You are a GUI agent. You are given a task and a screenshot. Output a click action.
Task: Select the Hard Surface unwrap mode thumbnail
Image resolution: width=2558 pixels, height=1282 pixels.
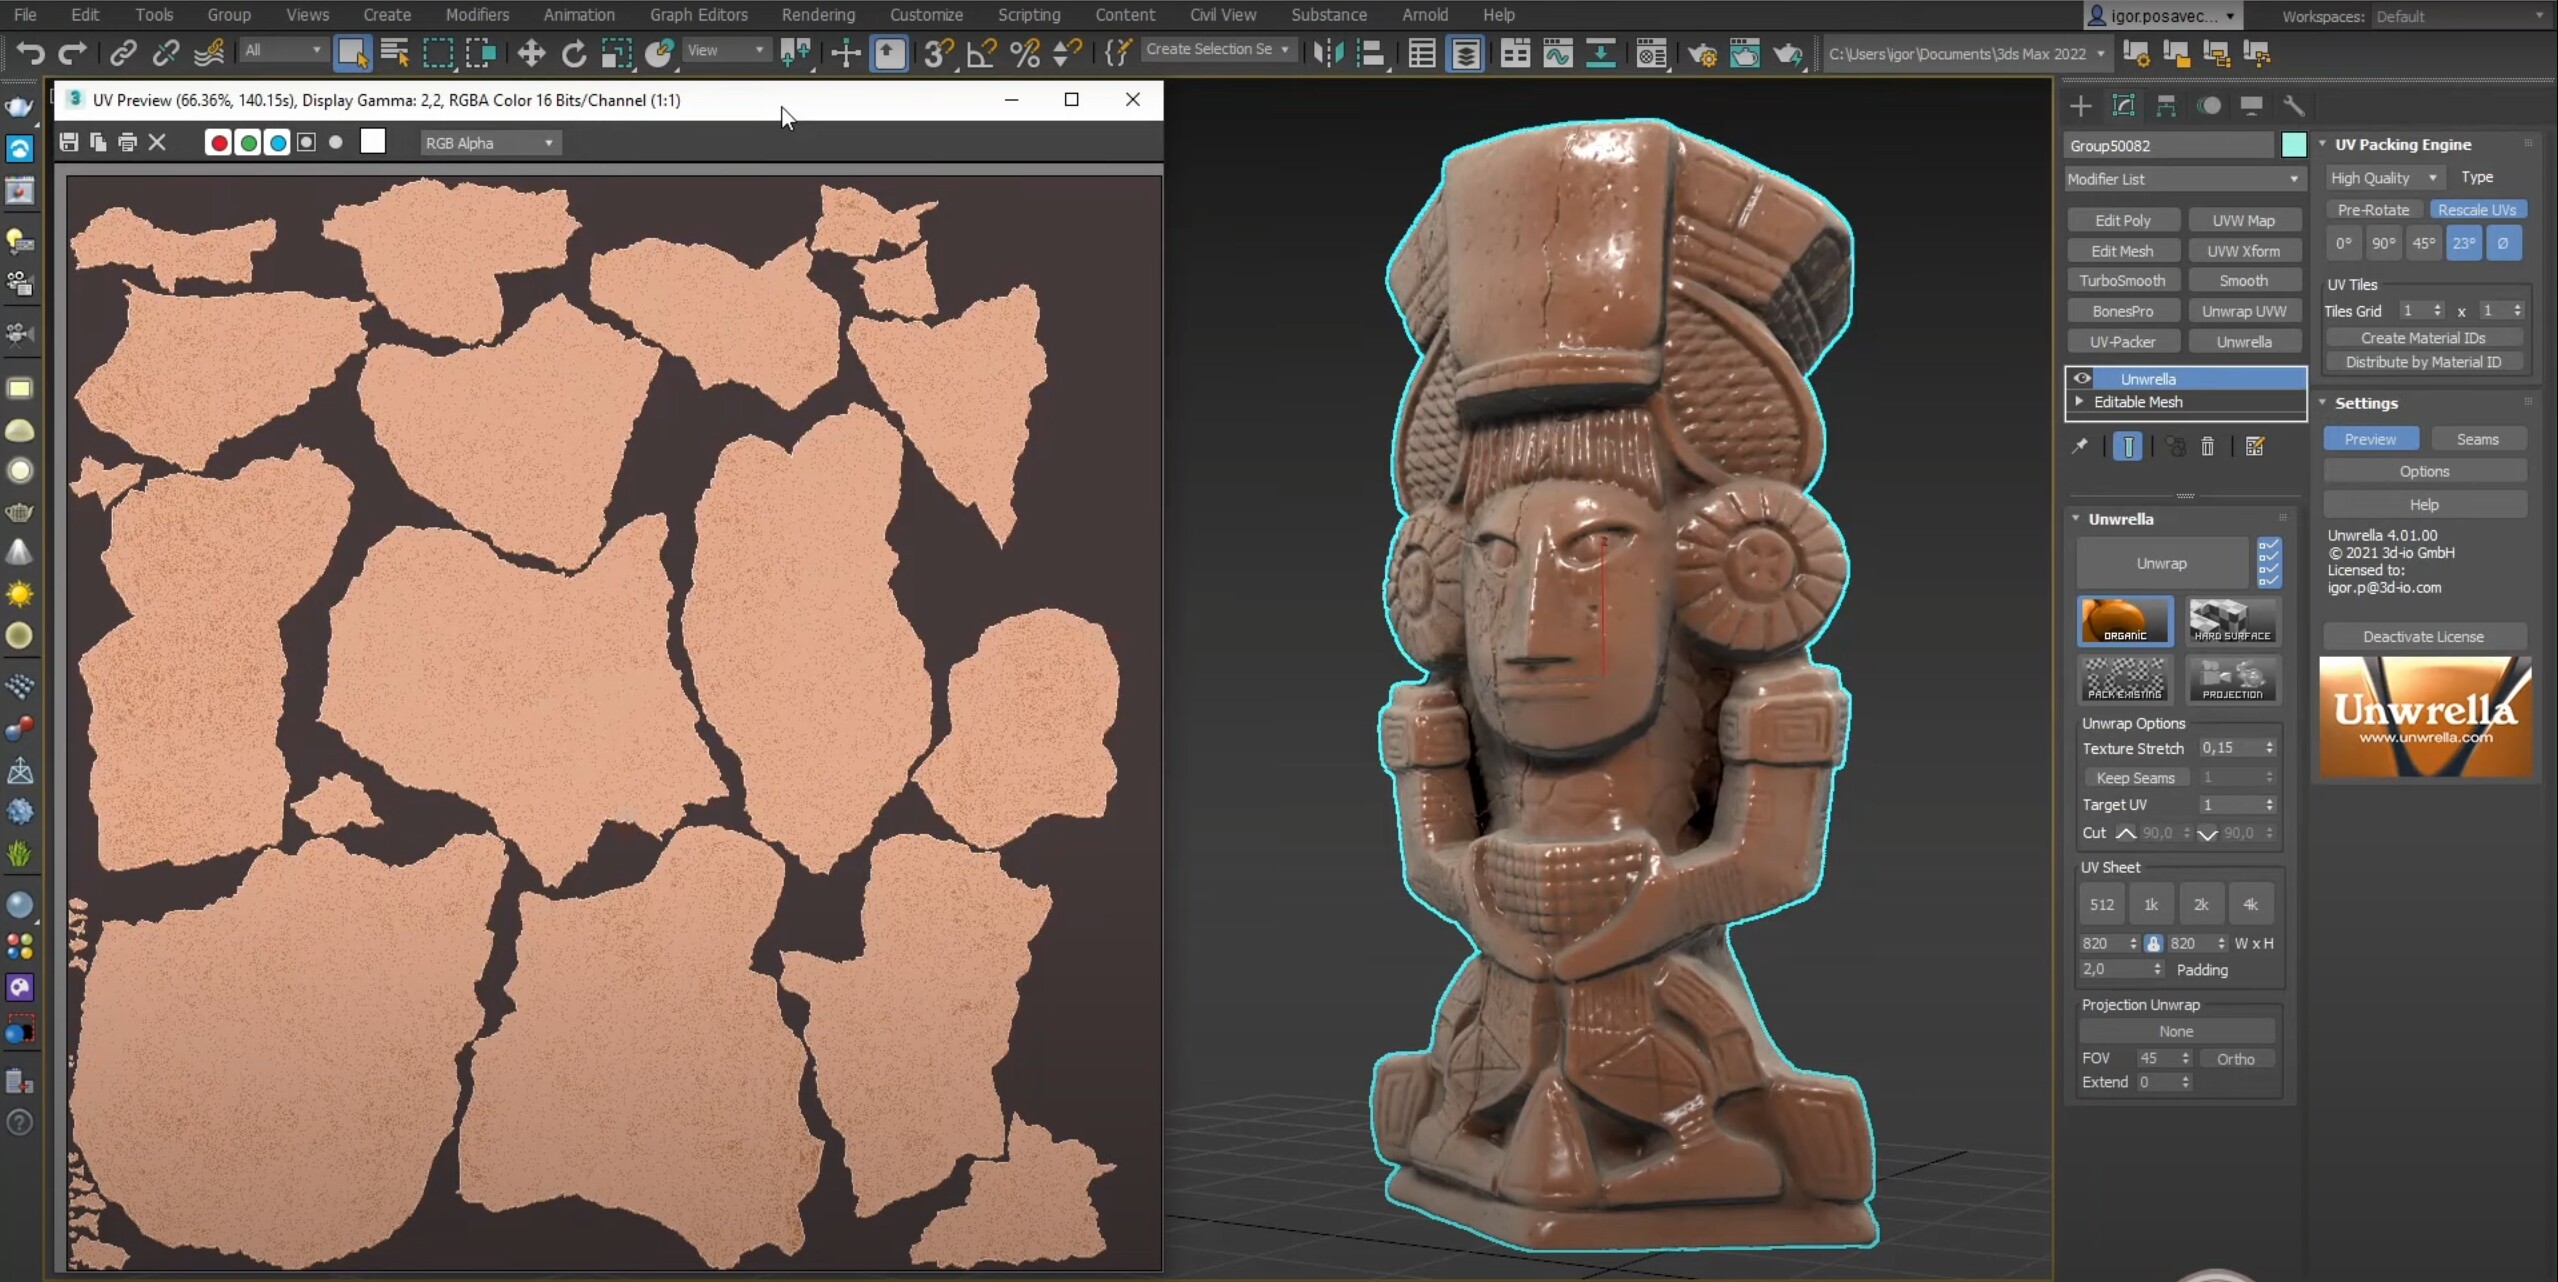2232,620
